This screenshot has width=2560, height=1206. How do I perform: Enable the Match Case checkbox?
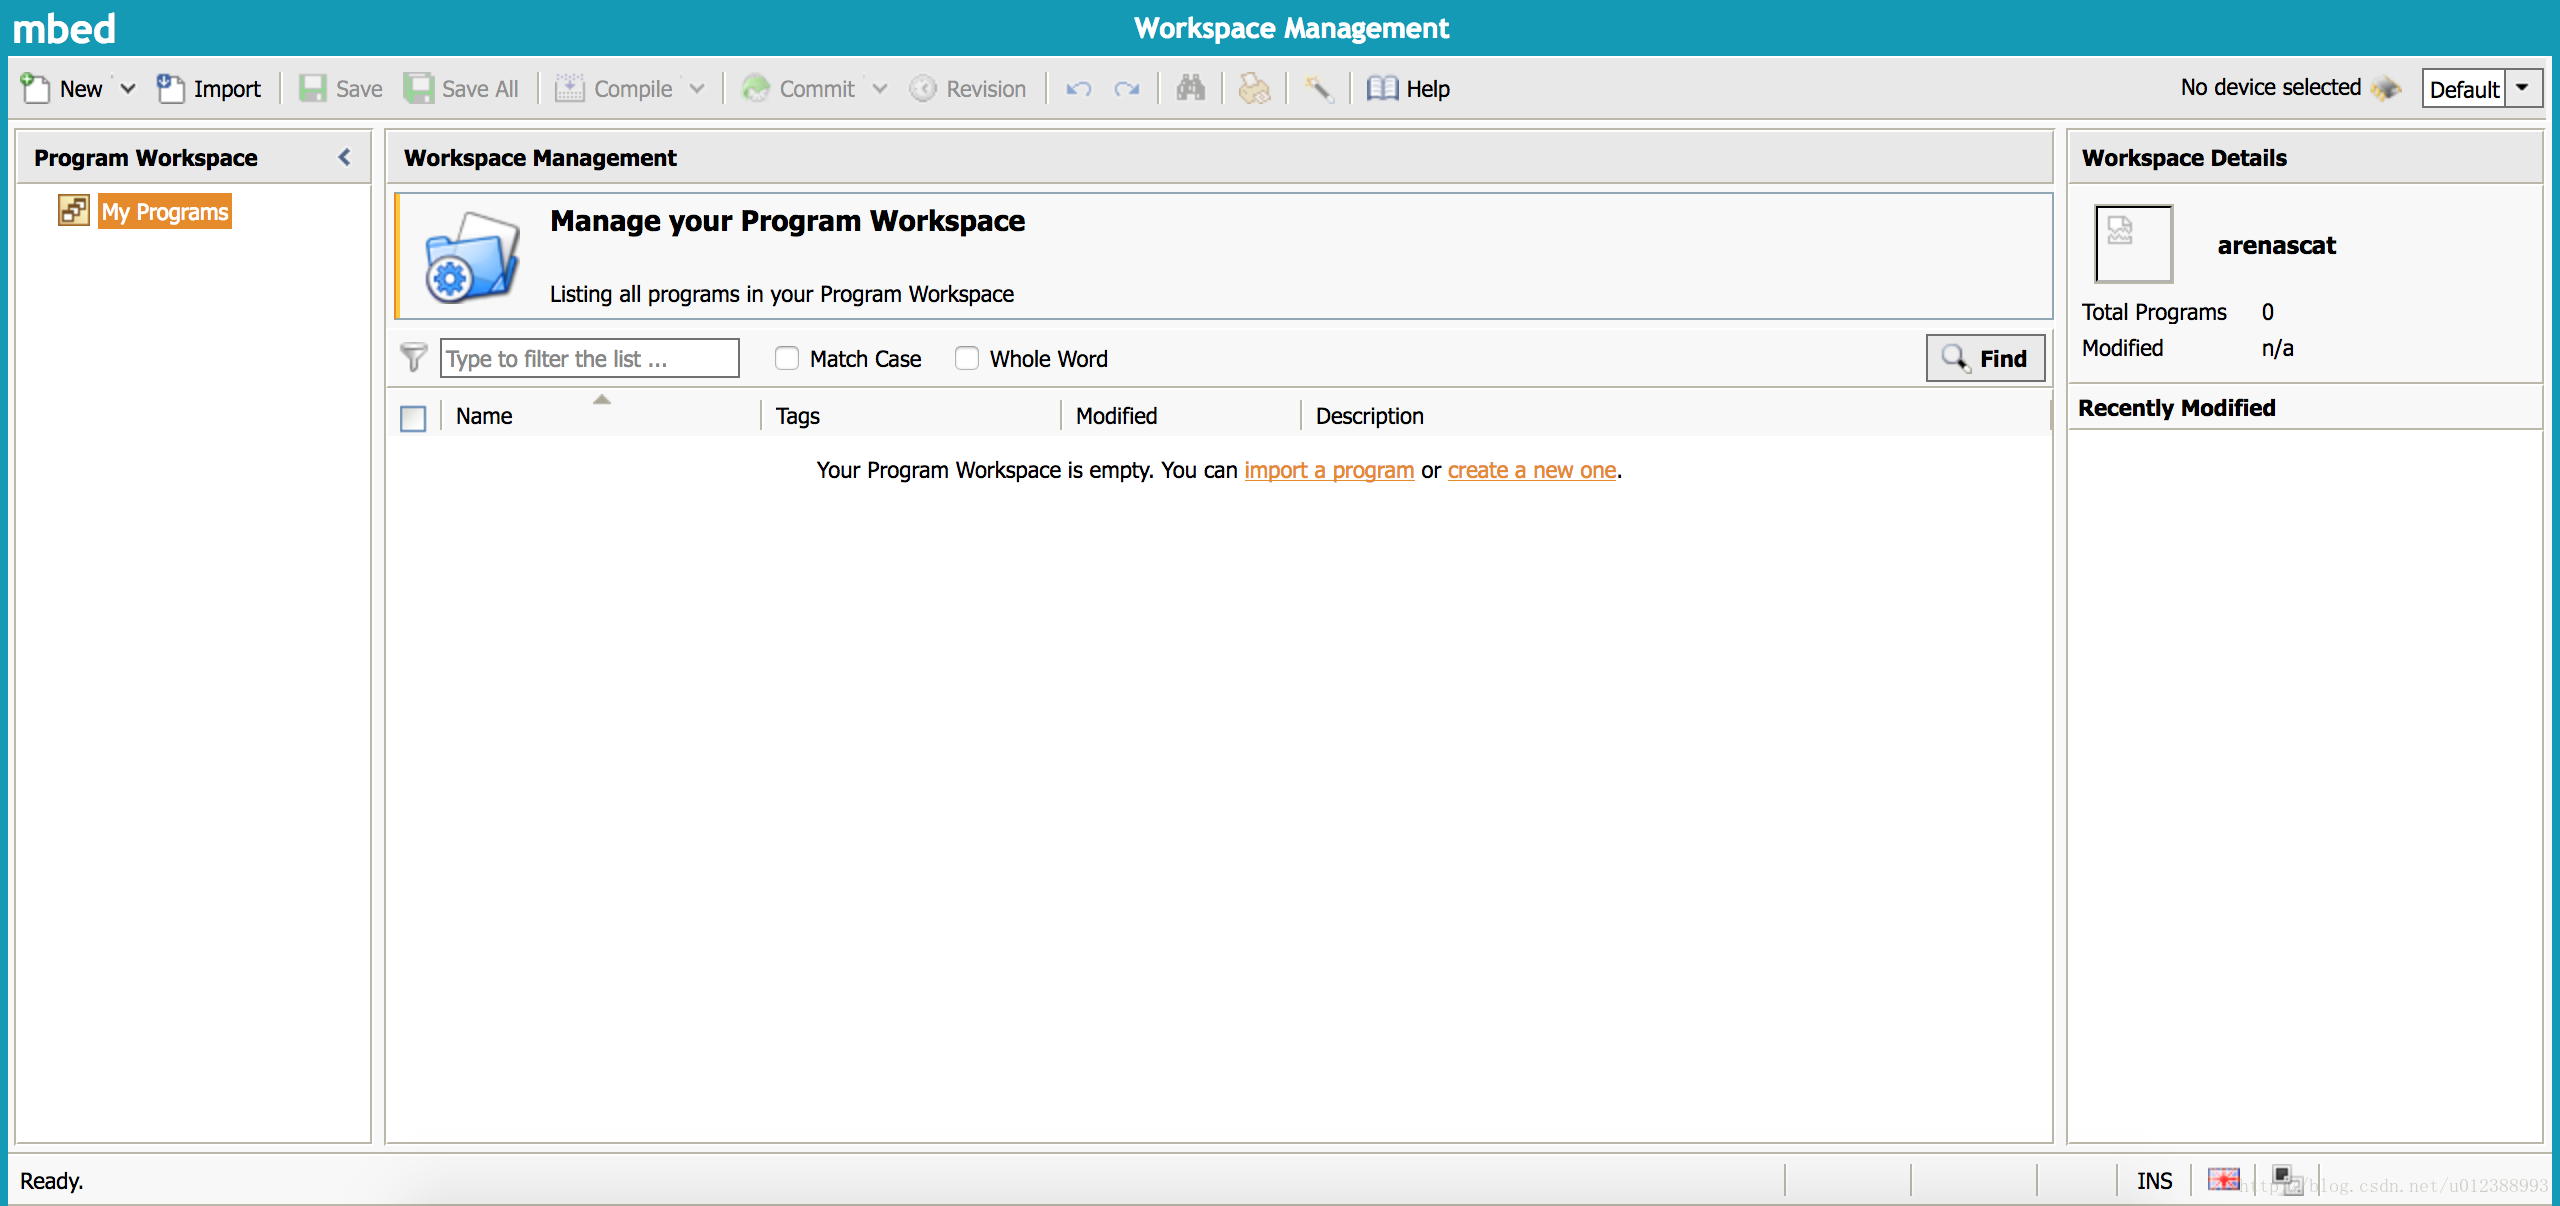(787, 358)
